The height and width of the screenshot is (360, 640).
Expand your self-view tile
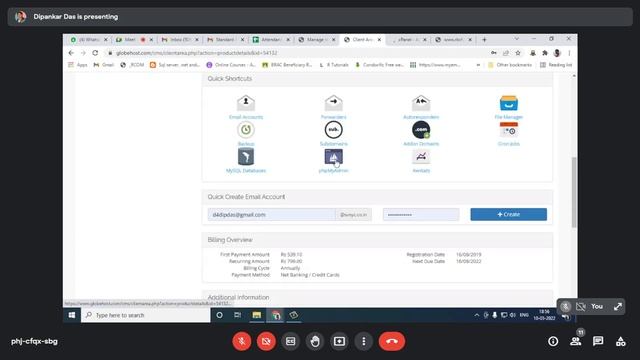coord(618,307)
